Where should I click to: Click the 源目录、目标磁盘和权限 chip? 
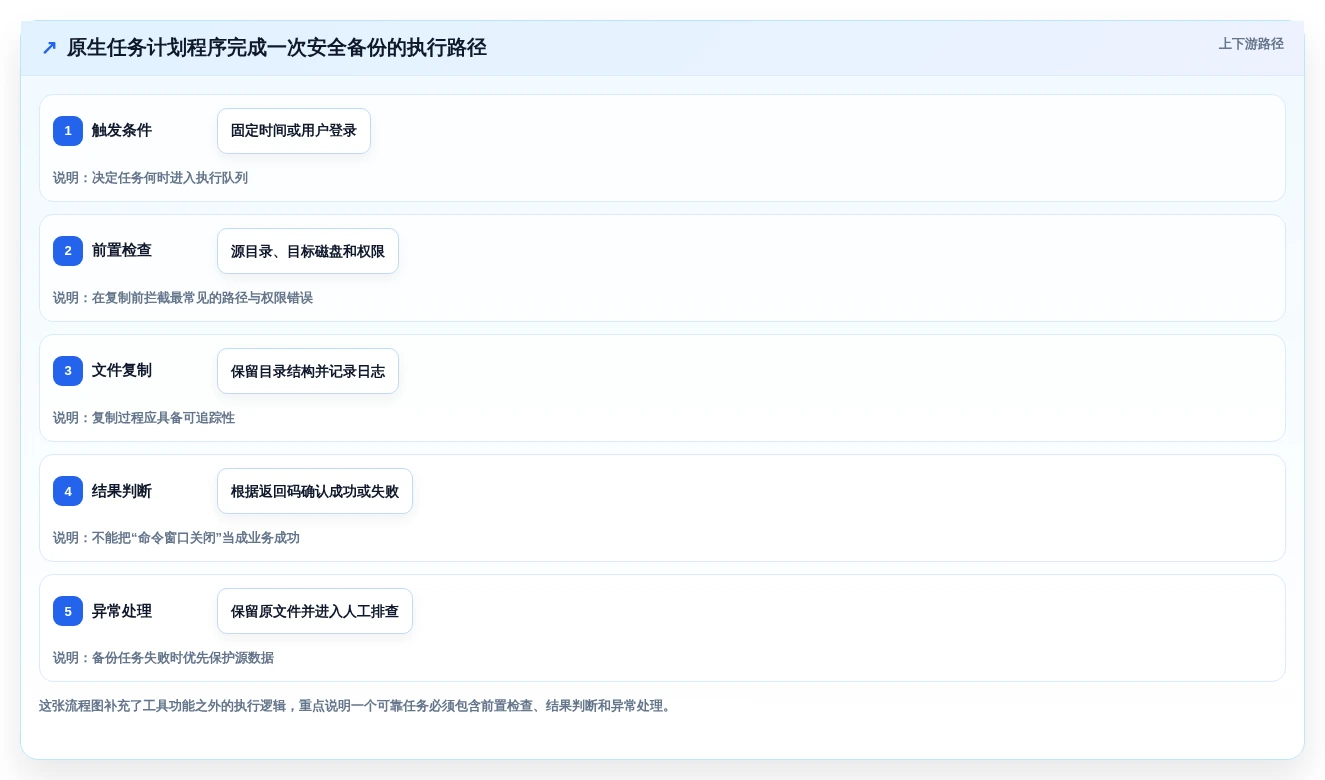coord(308,251)
